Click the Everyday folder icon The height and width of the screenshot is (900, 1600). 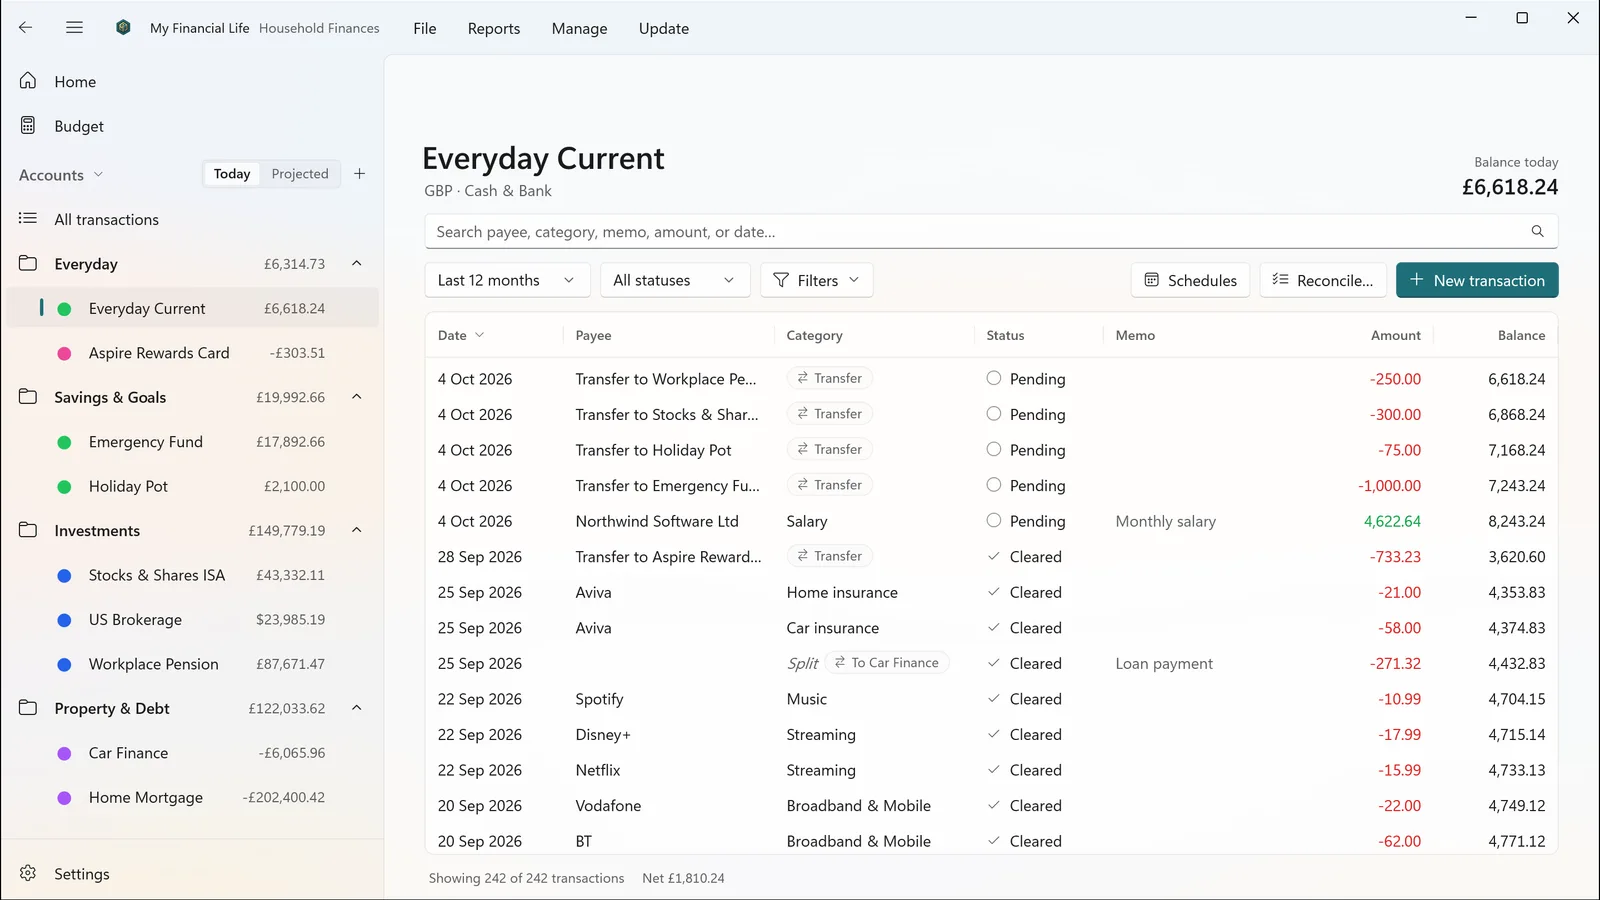tap(28, 264)
